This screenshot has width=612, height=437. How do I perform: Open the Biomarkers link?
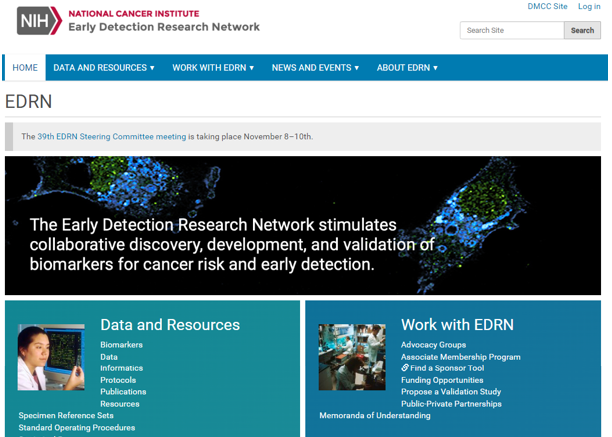pyautogui.click(x=121, y=345)
